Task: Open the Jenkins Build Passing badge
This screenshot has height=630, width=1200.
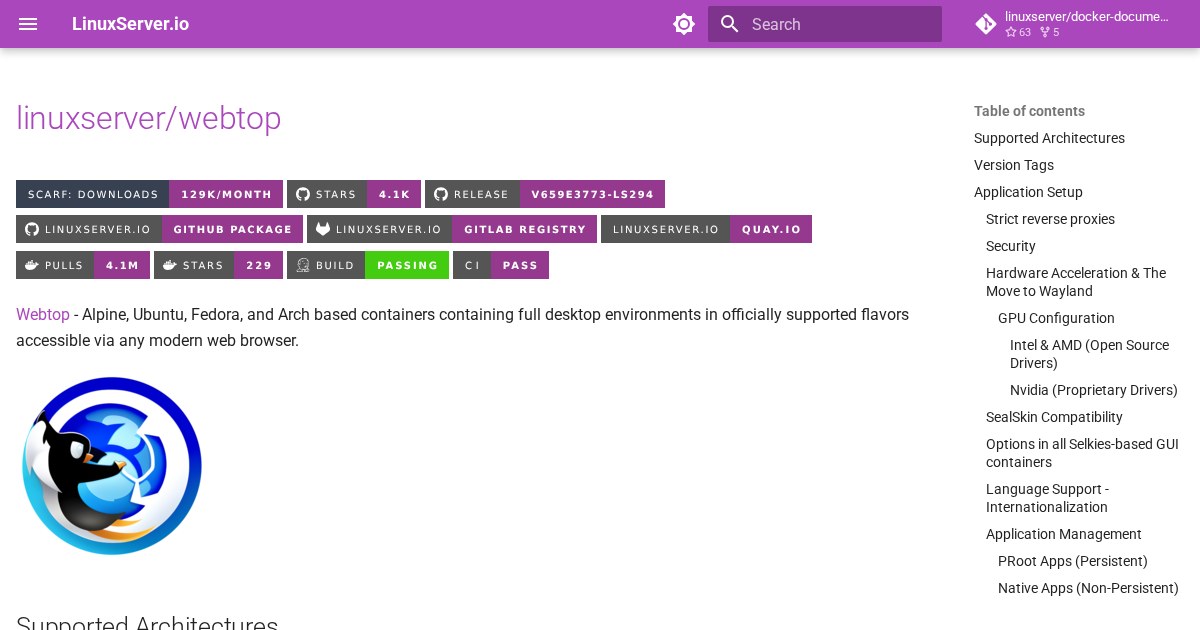Action: click(x=368, y=265)
